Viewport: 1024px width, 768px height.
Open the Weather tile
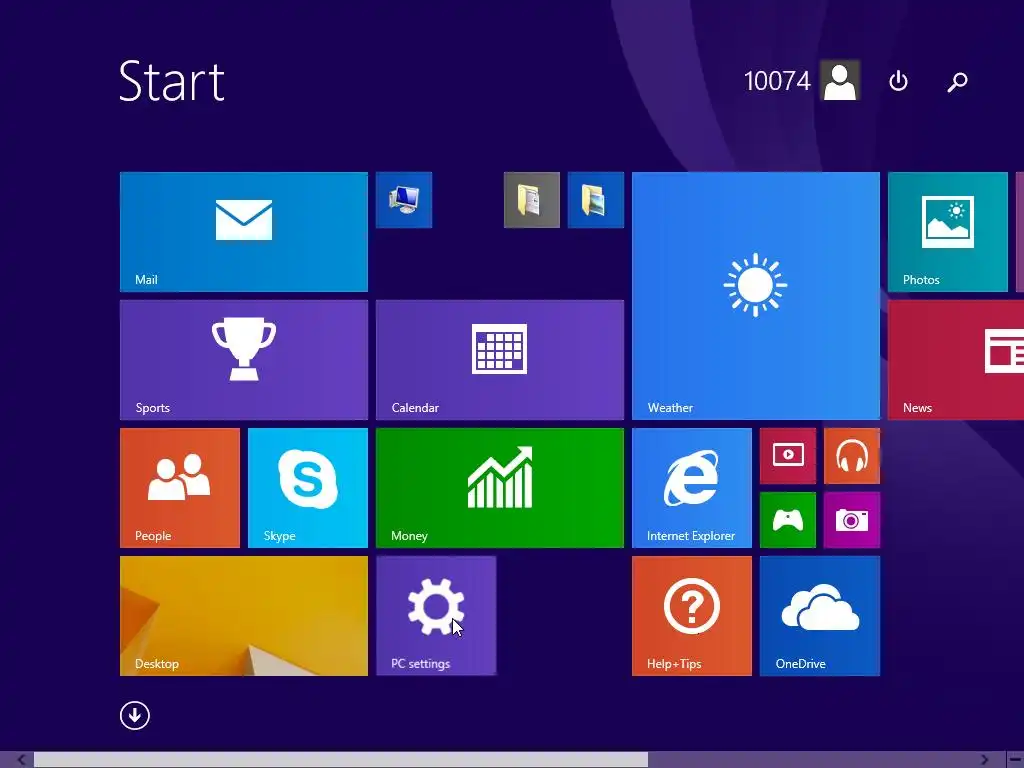[756, 296]
